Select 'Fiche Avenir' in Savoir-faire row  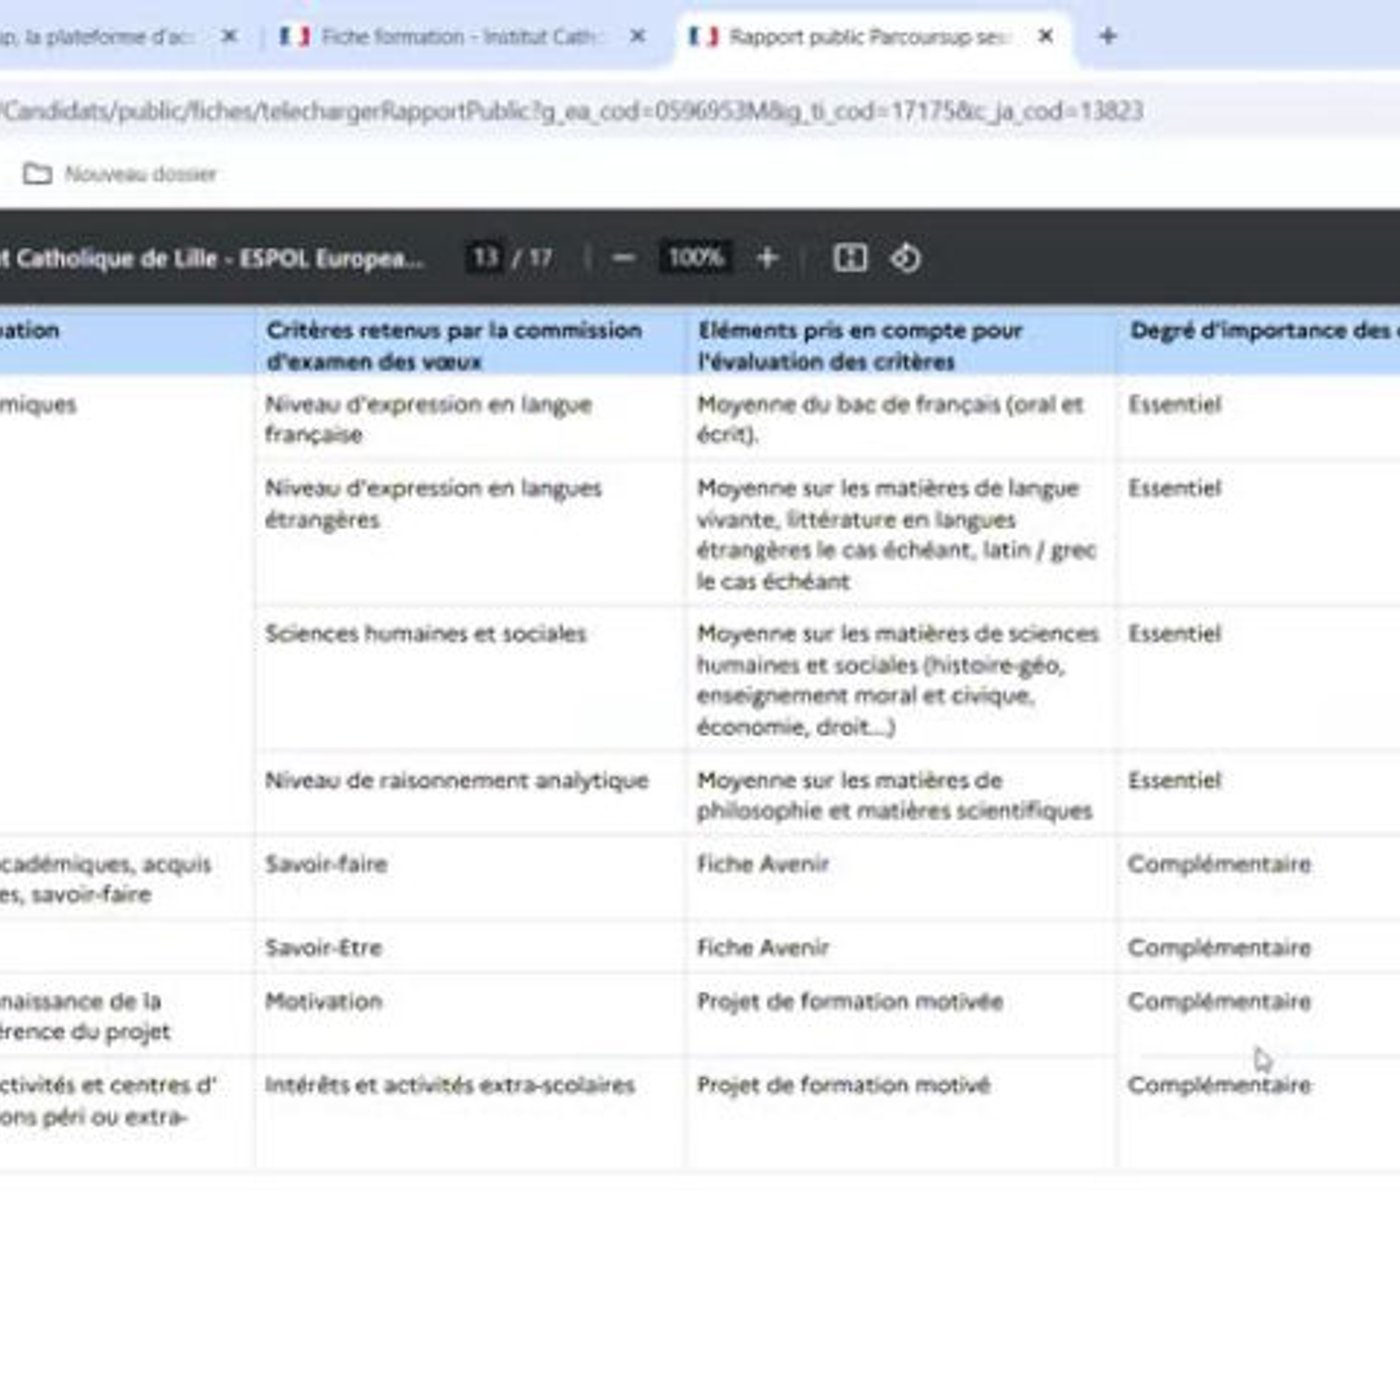coord(763,864)
